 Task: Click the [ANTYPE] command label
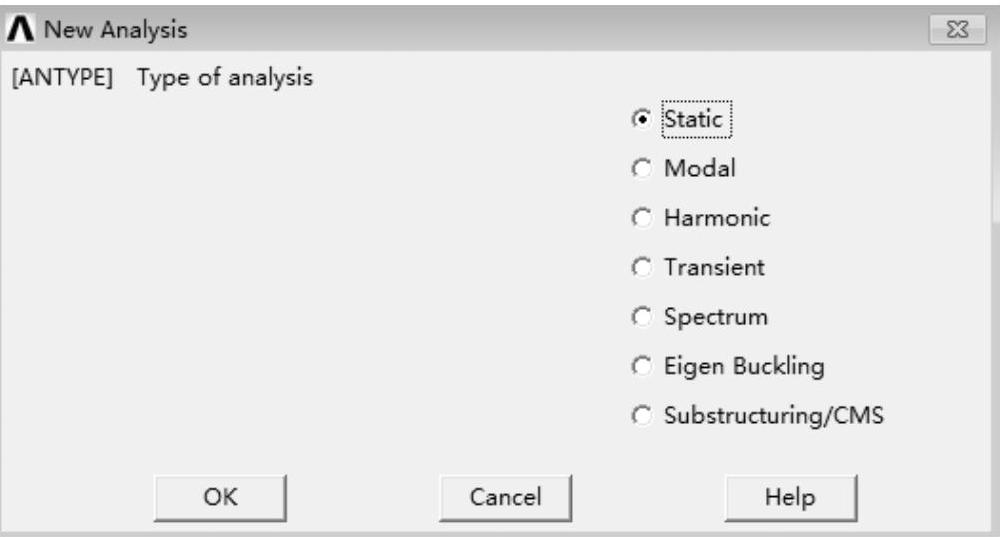click(62, 78)
